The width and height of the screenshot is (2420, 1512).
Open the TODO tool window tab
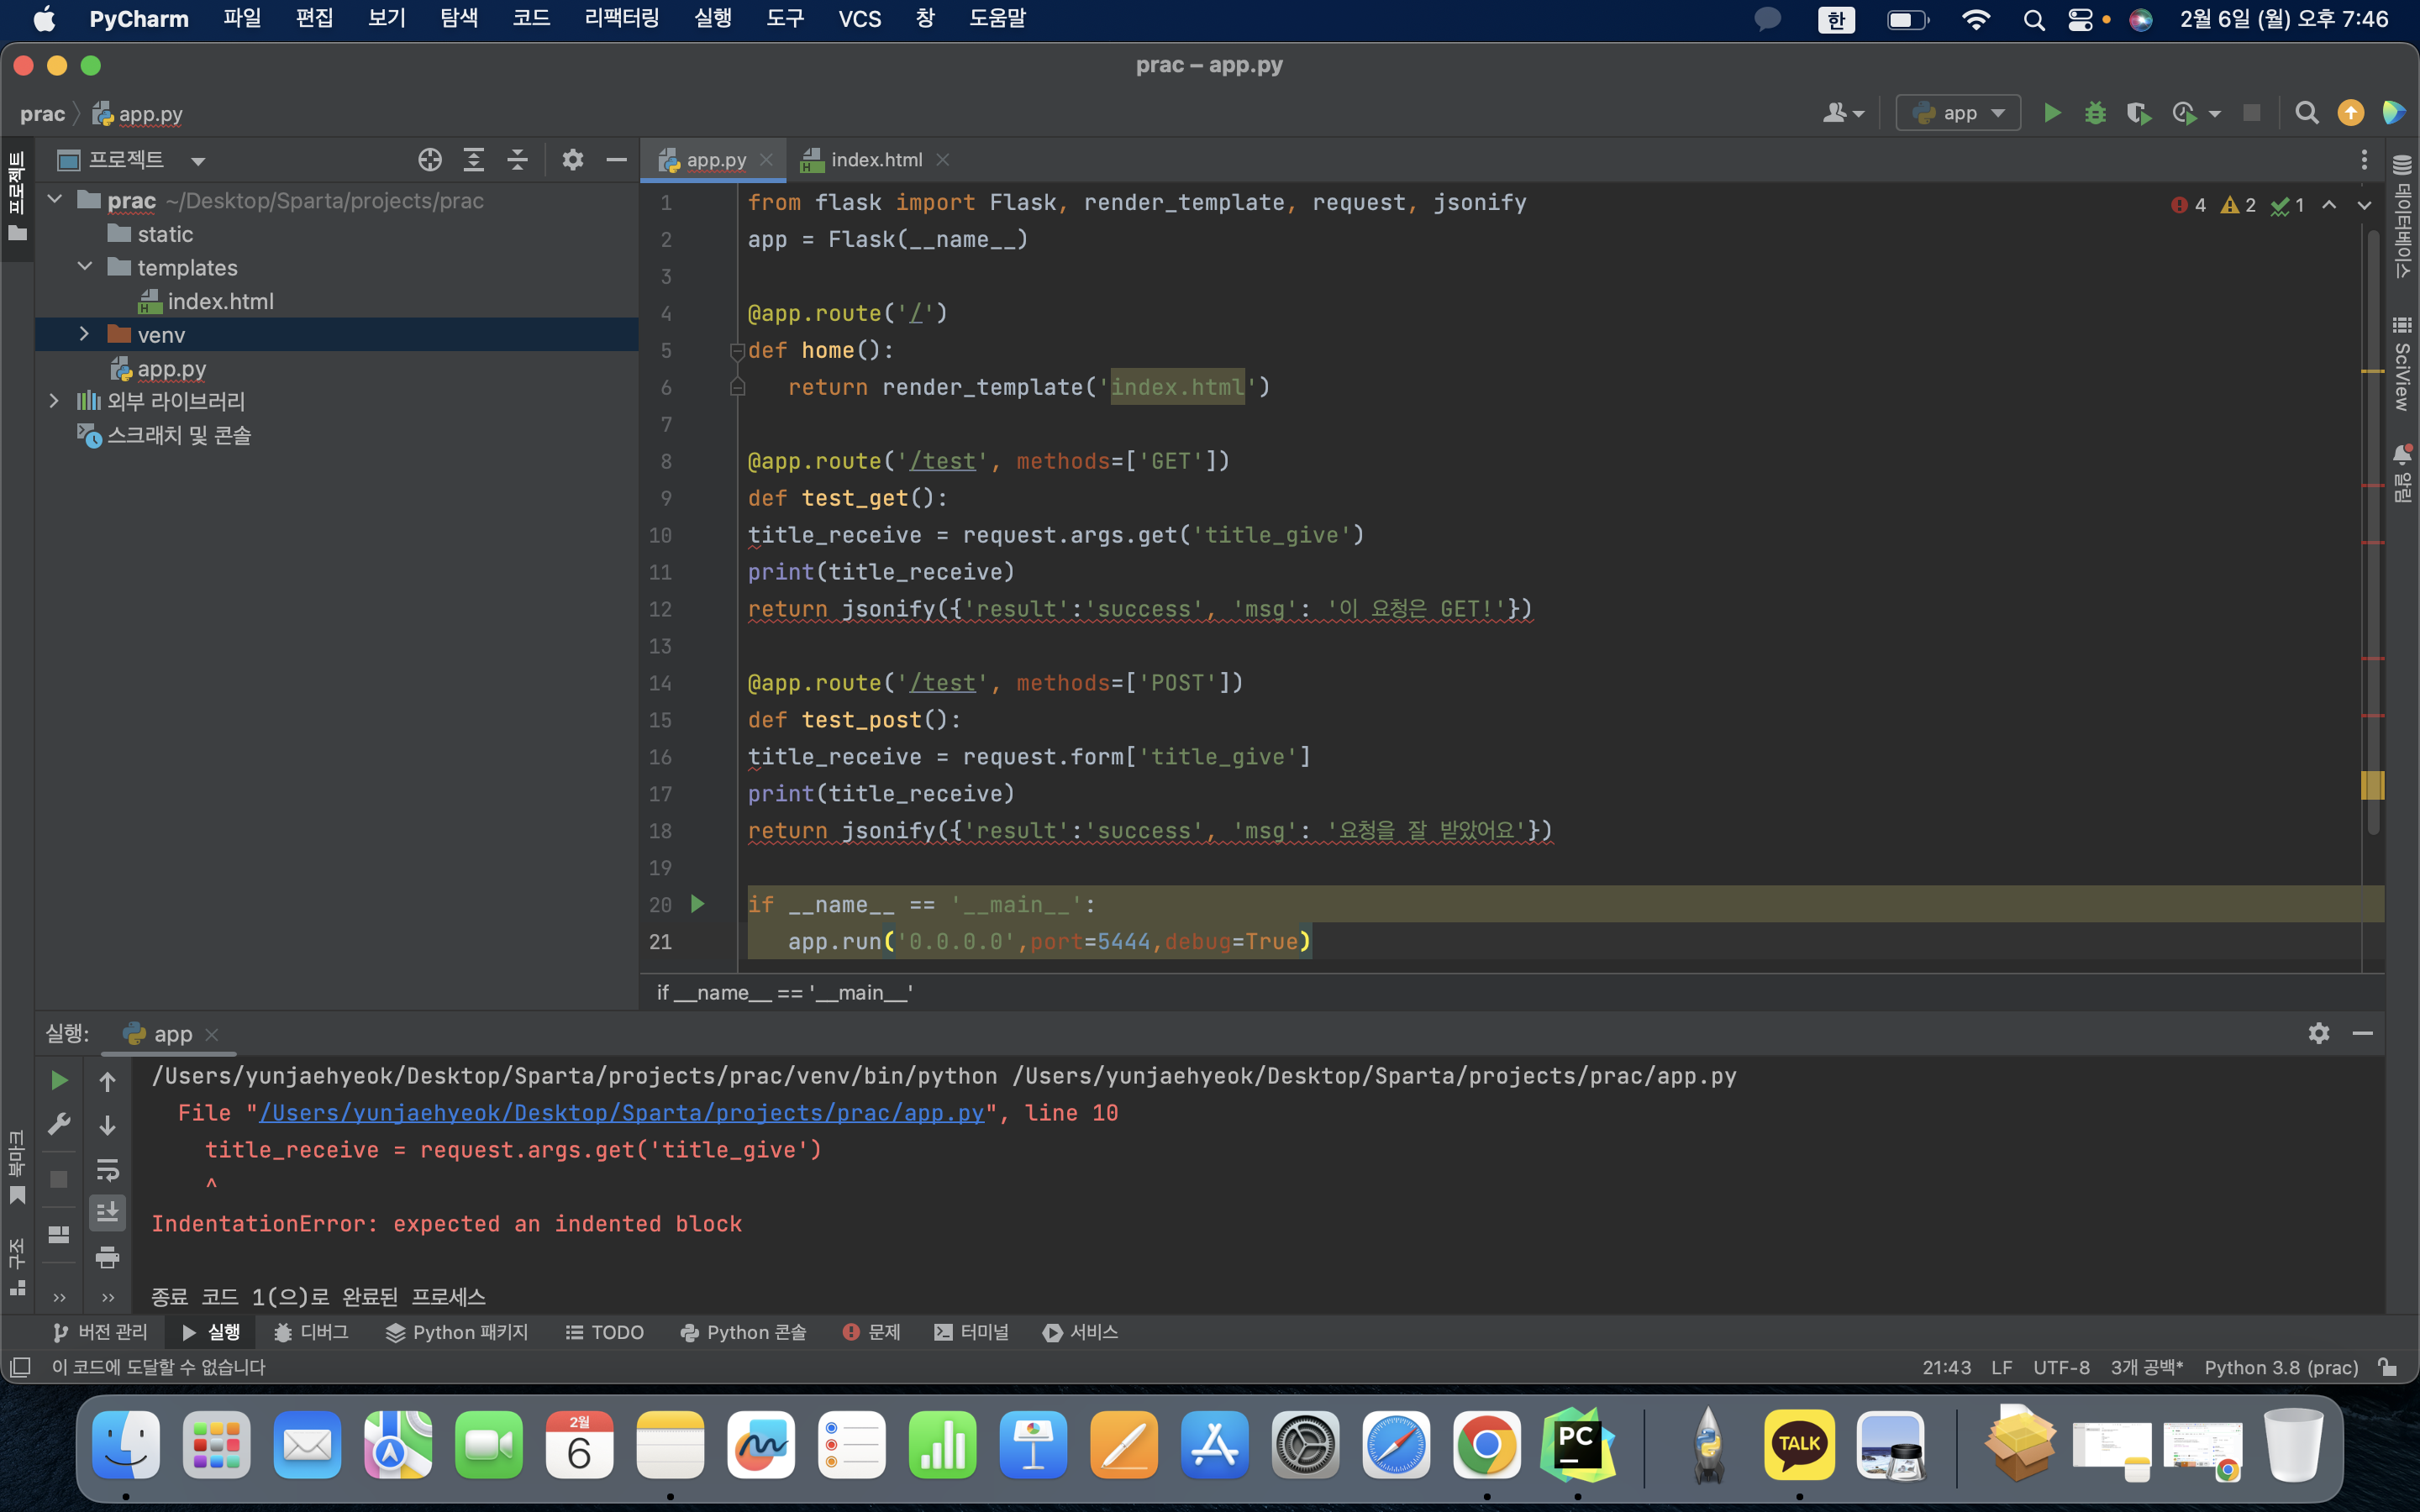(x=605, y=1332)
